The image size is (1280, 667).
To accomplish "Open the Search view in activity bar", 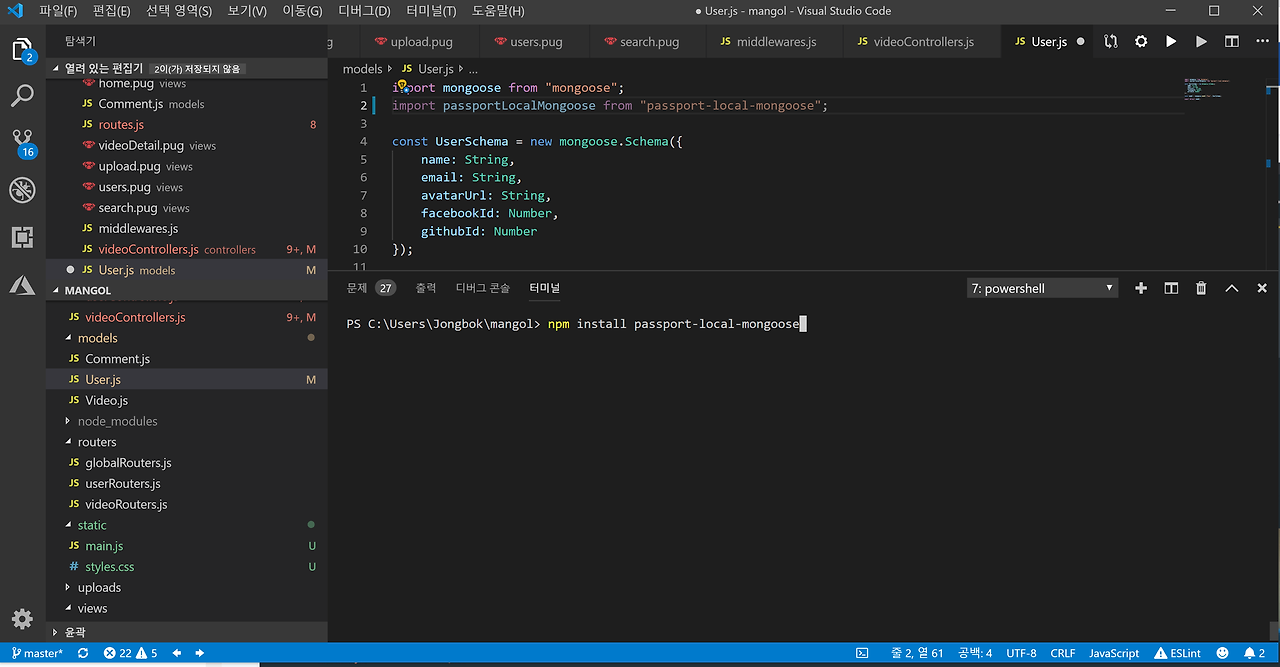I will 22,96.
